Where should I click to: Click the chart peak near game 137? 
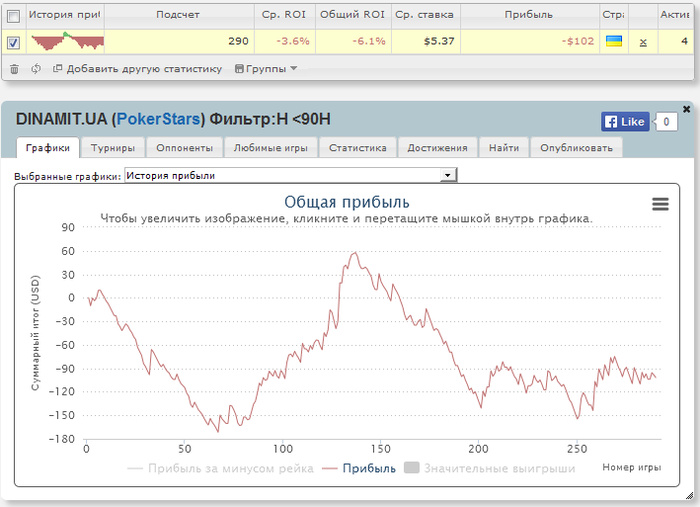click(x=355, y=253)
